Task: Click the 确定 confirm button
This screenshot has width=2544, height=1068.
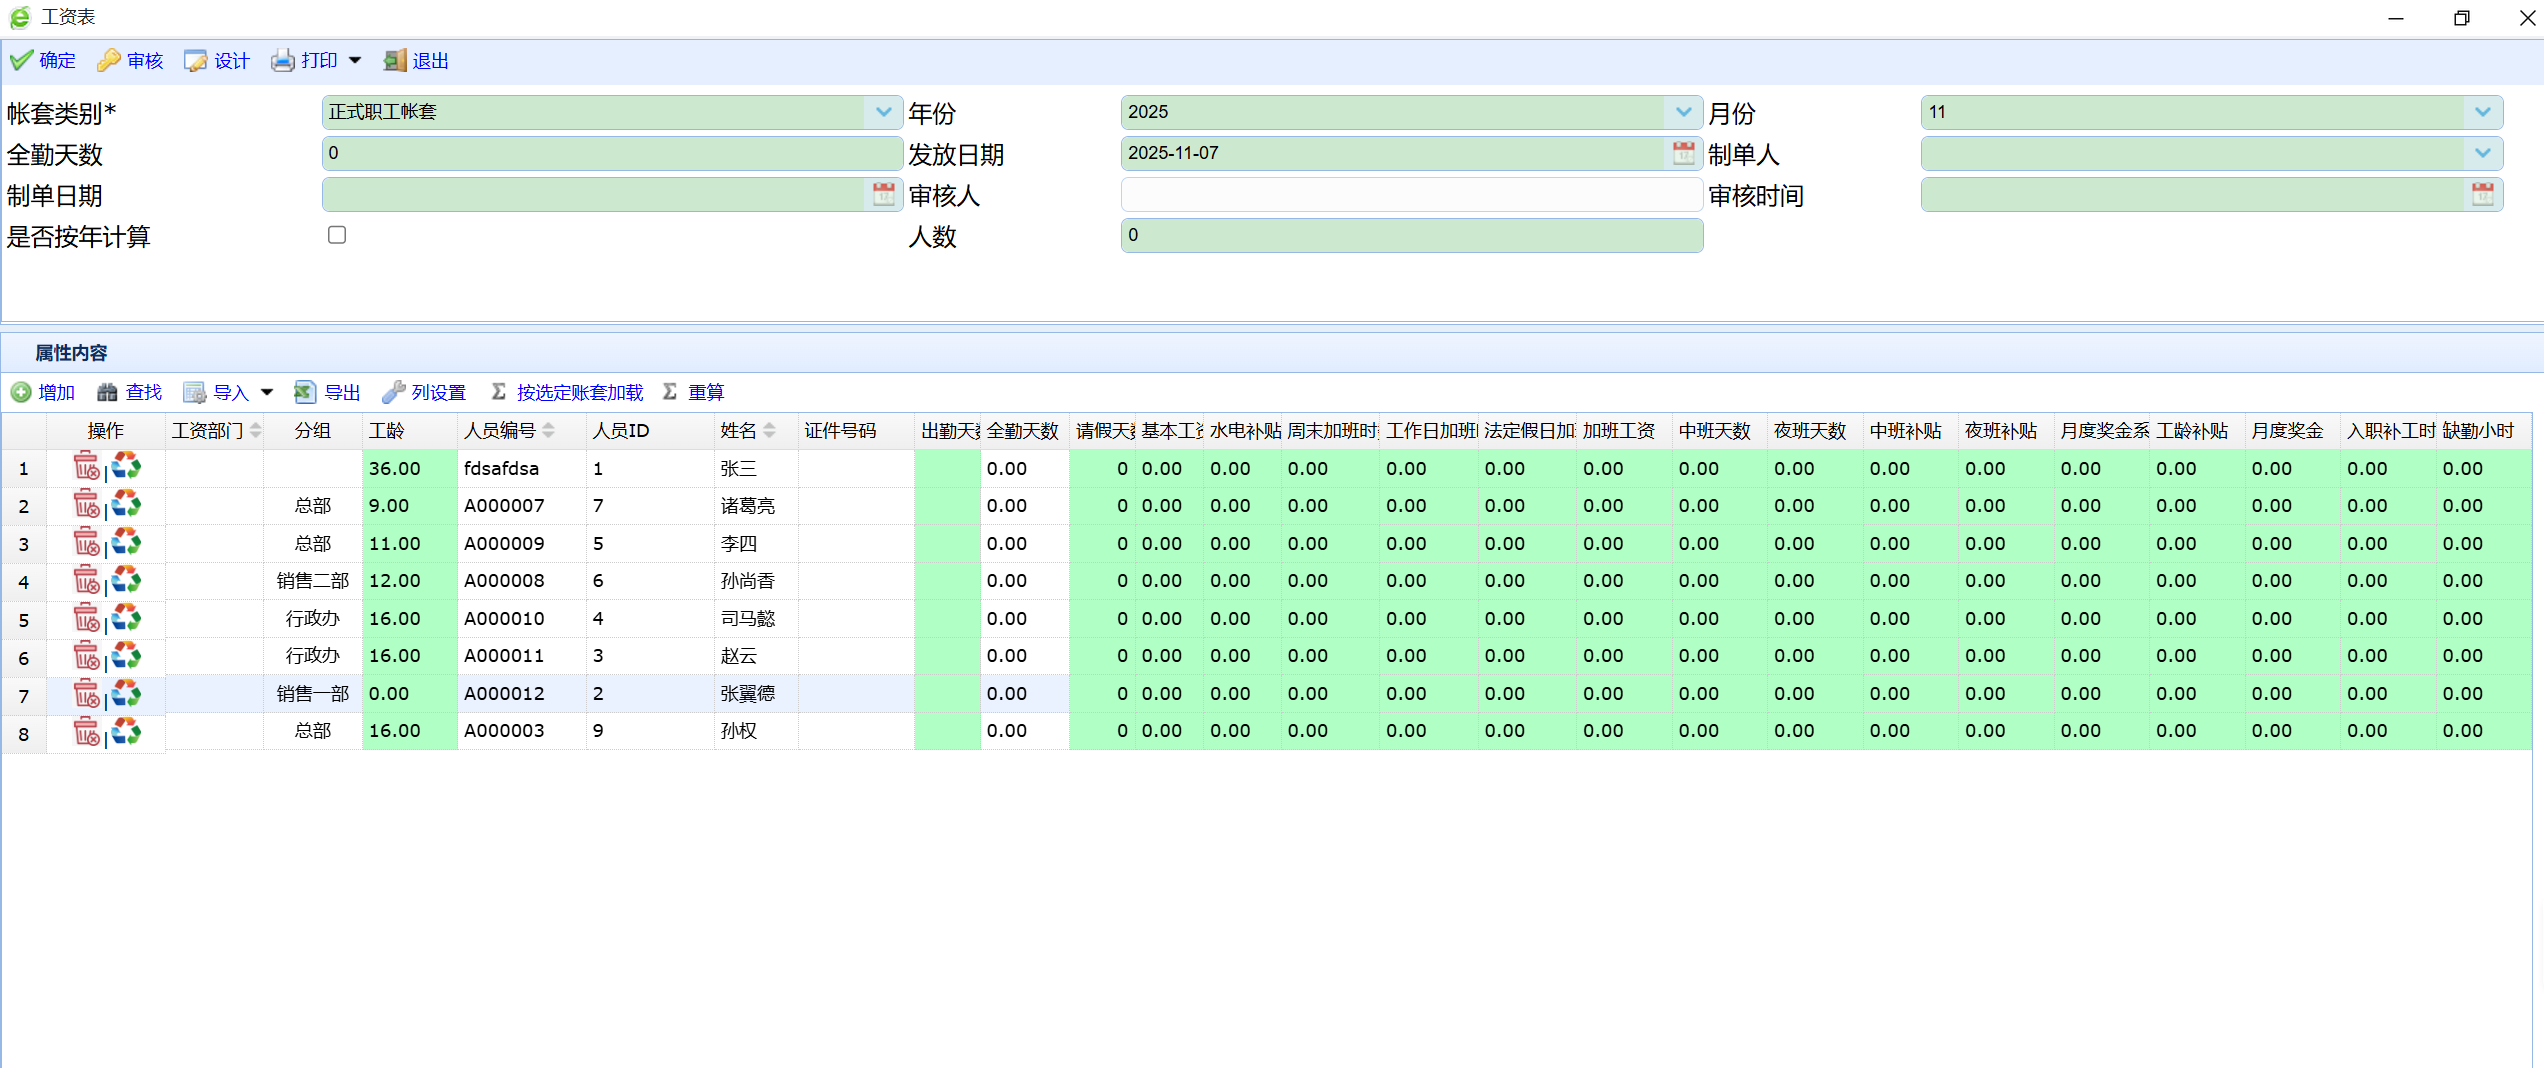Action: pos(43,61)
